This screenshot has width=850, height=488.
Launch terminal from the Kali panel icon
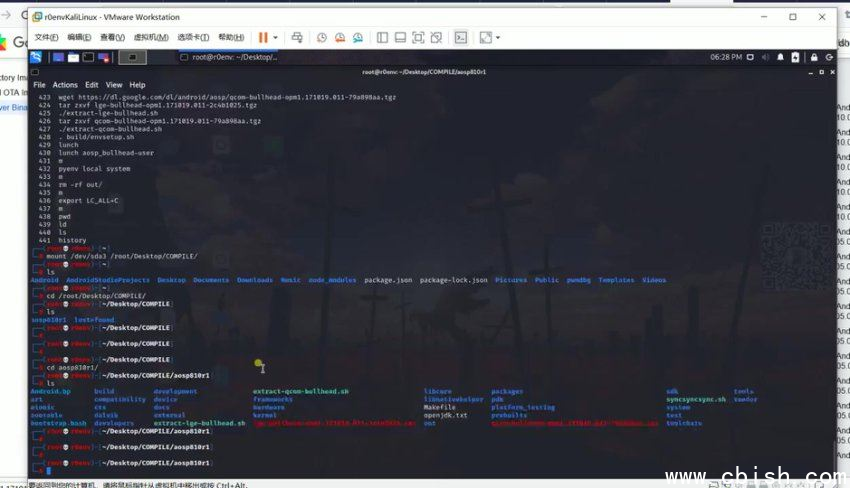(88, 57)
